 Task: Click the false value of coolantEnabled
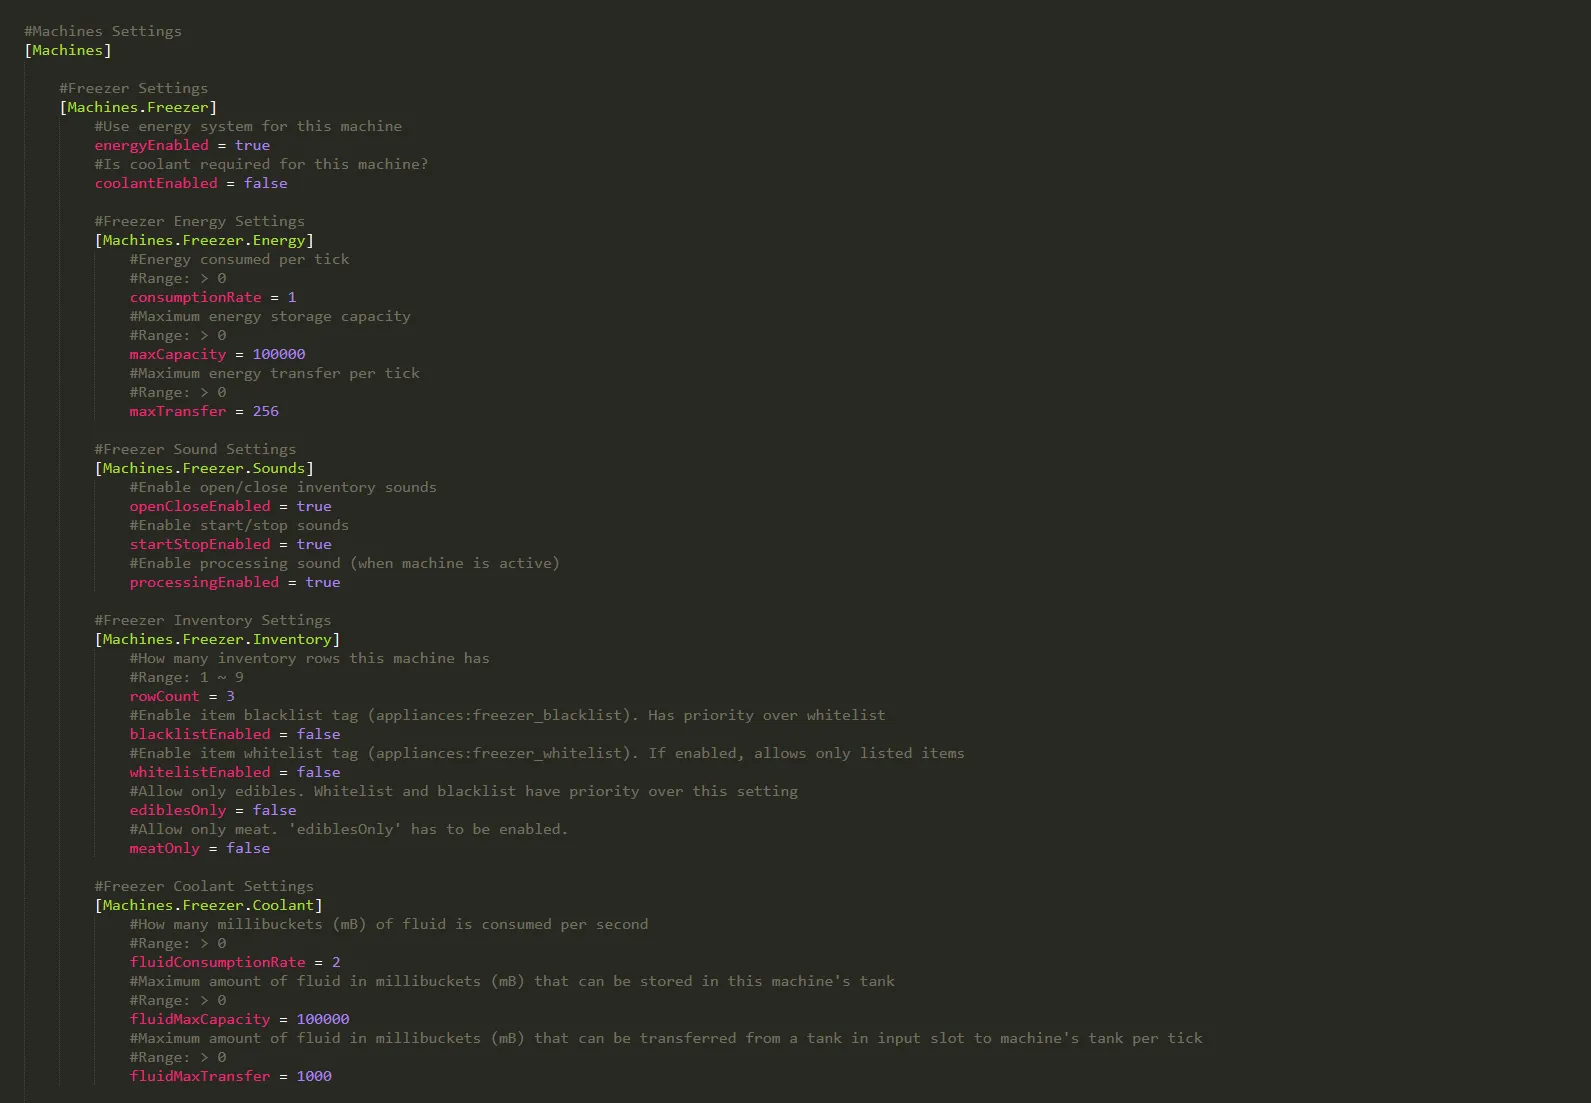265,183
